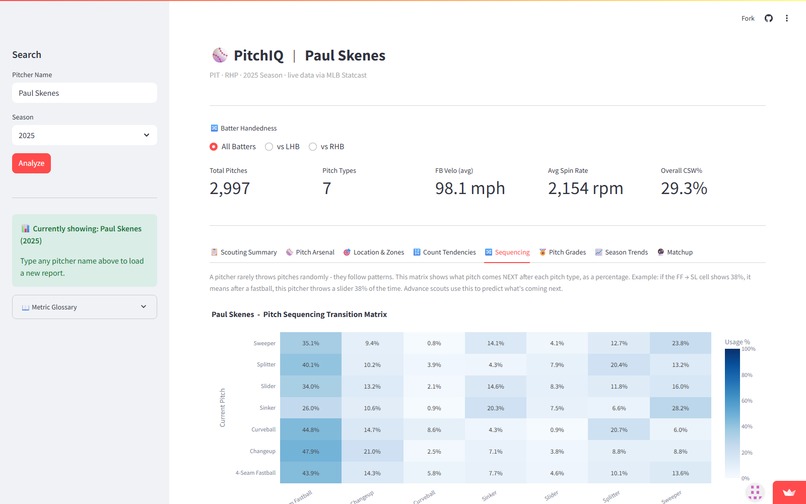This screenshot has width=806, height=504.
Task: Click the 44.8% cell in Curveball row
Action: pyautogui.click(x=310, y=429)
